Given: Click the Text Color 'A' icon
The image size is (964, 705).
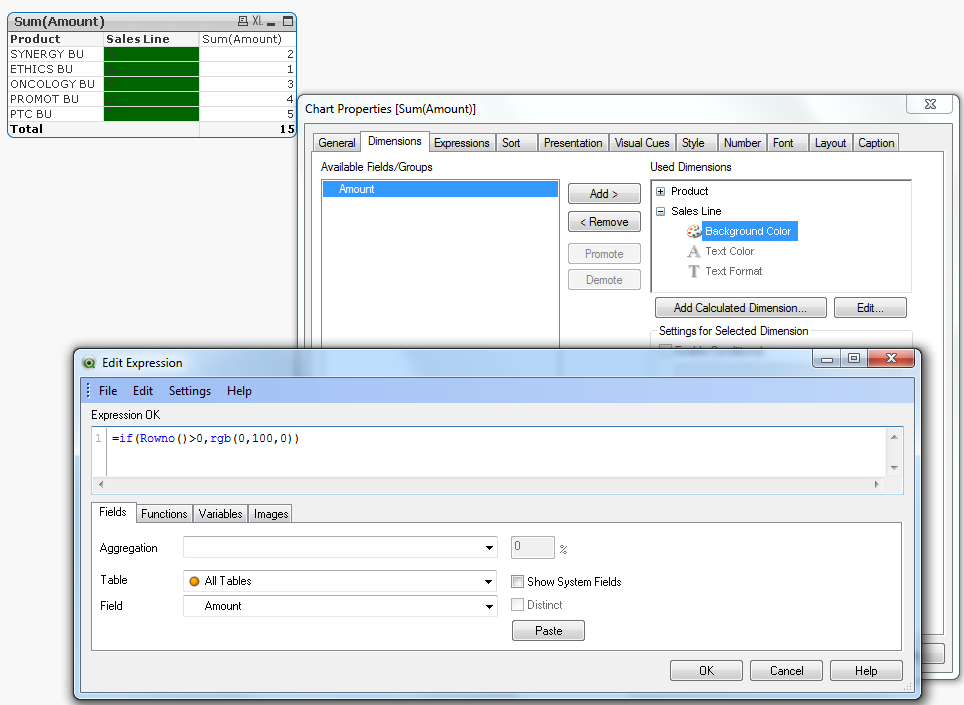Looking at the screenshot, I should 694,251.
